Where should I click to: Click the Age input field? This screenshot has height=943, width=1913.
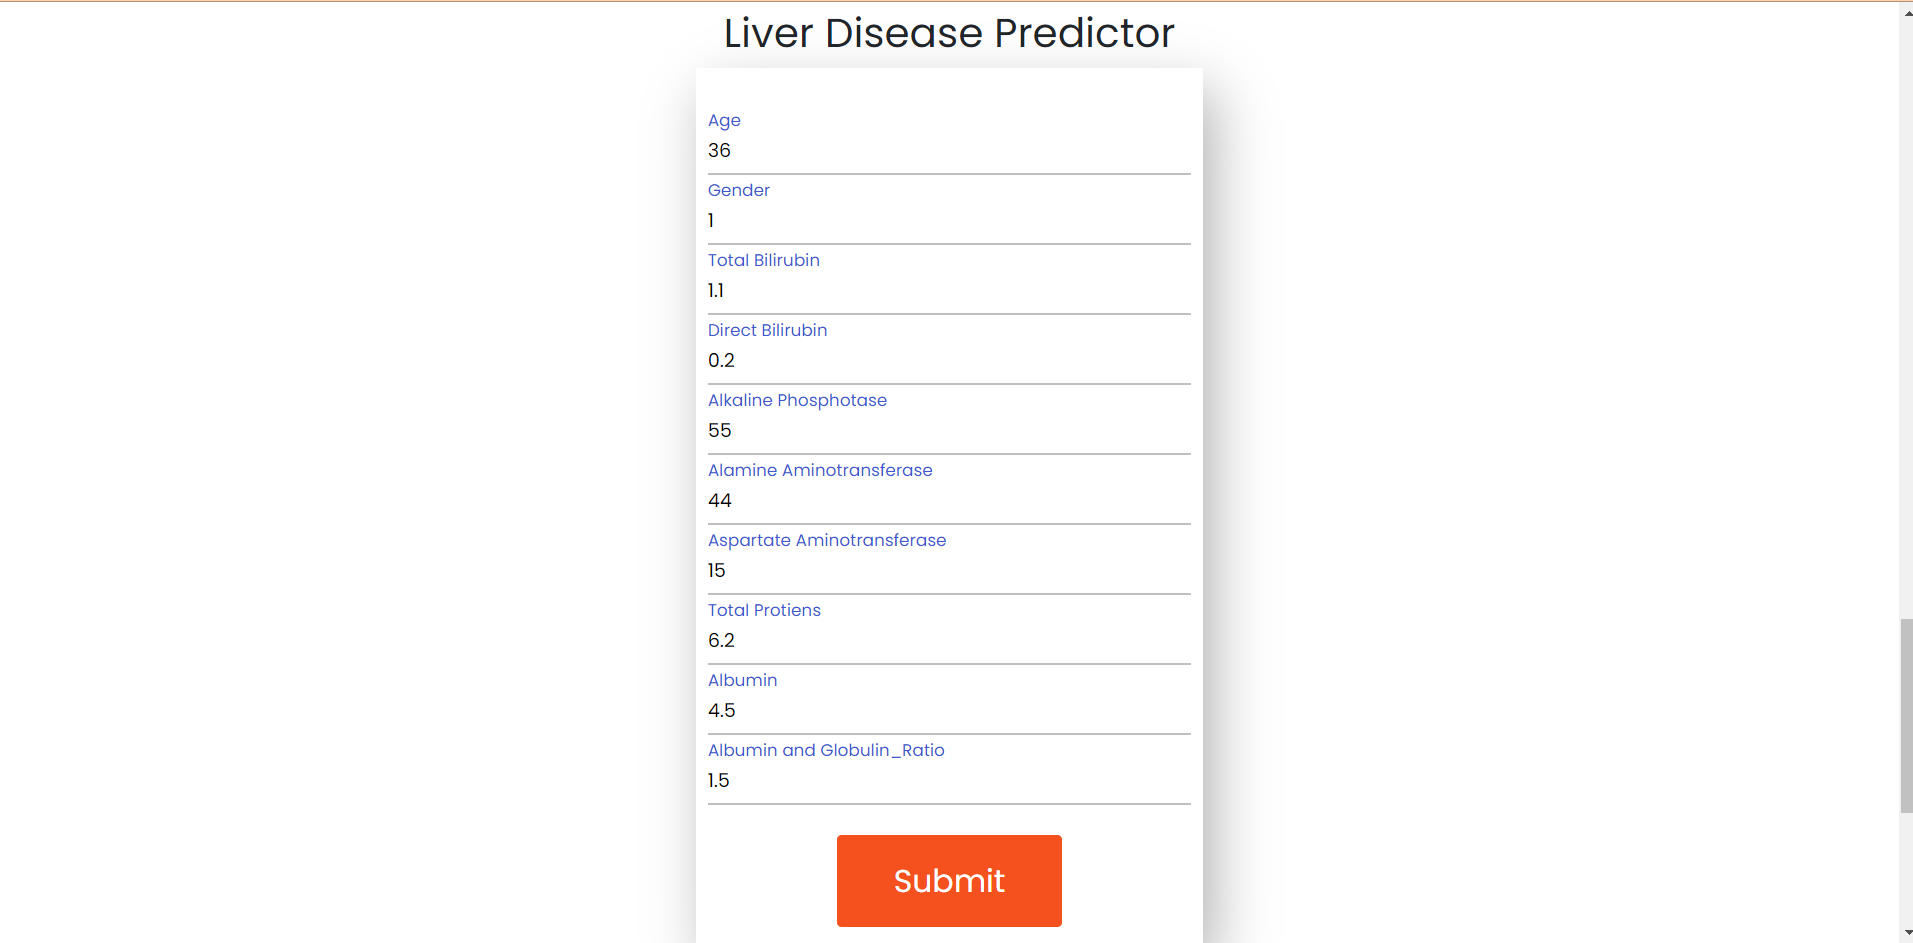tap(948, 152)
